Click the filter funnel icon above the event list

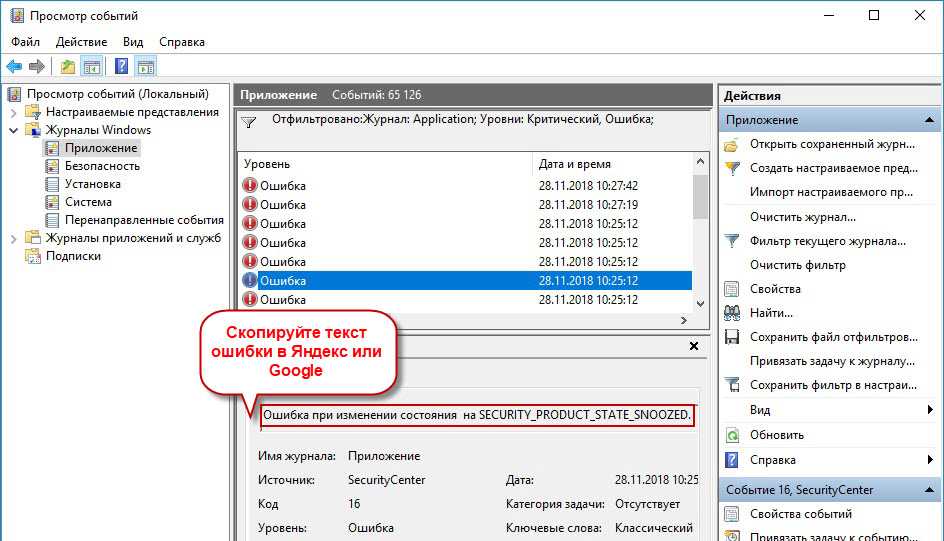[x=249, y=122]
